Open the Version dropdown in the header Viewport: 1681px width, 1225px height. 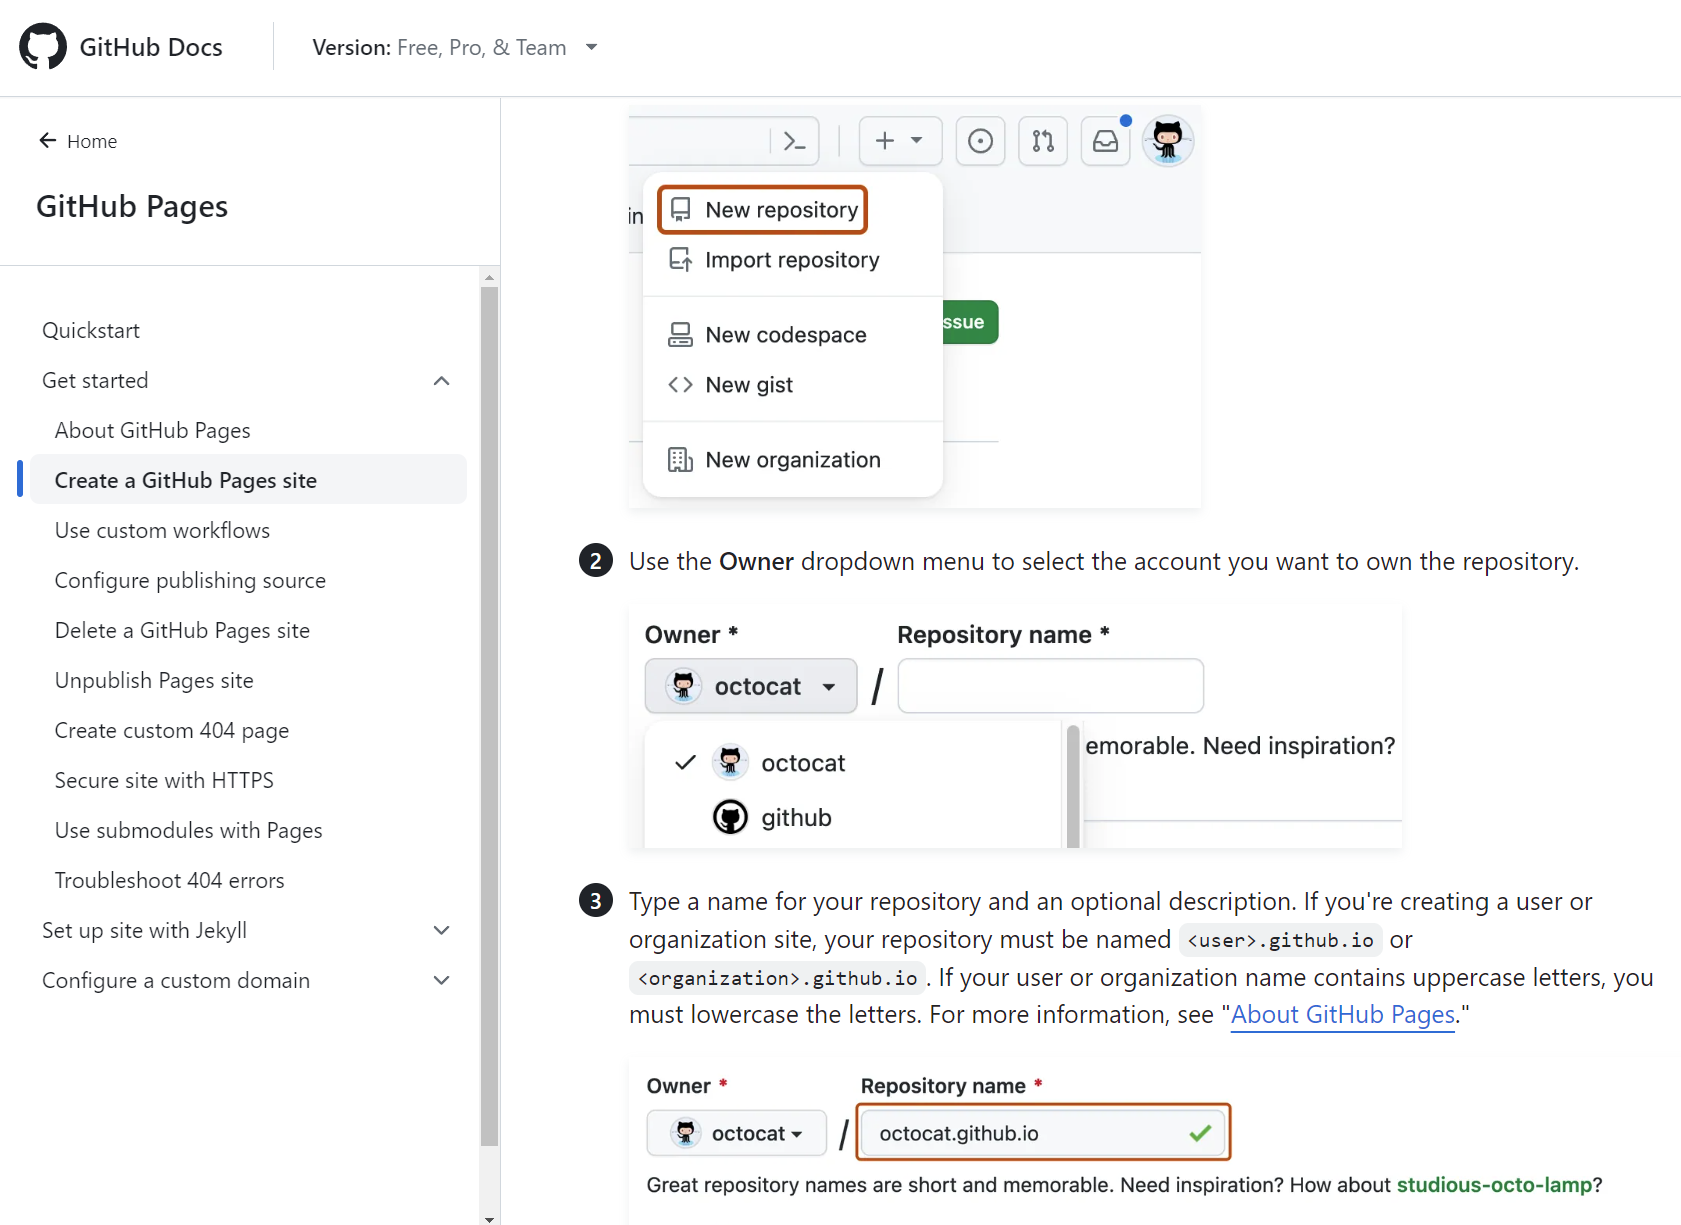455,47
